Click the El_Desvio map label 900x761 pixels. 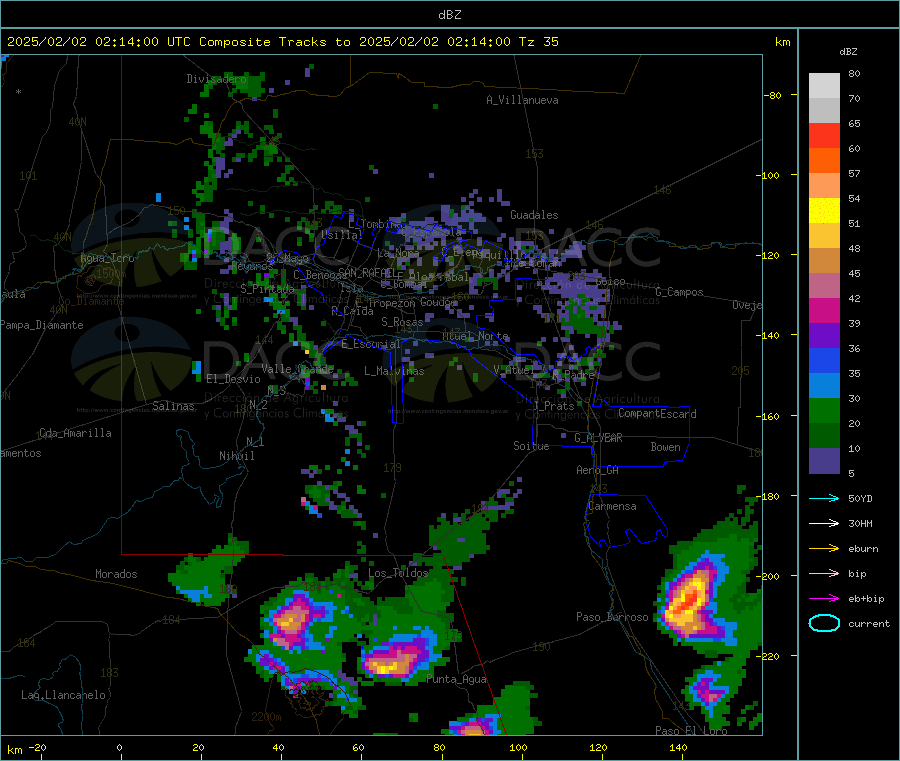click(233, 379)
